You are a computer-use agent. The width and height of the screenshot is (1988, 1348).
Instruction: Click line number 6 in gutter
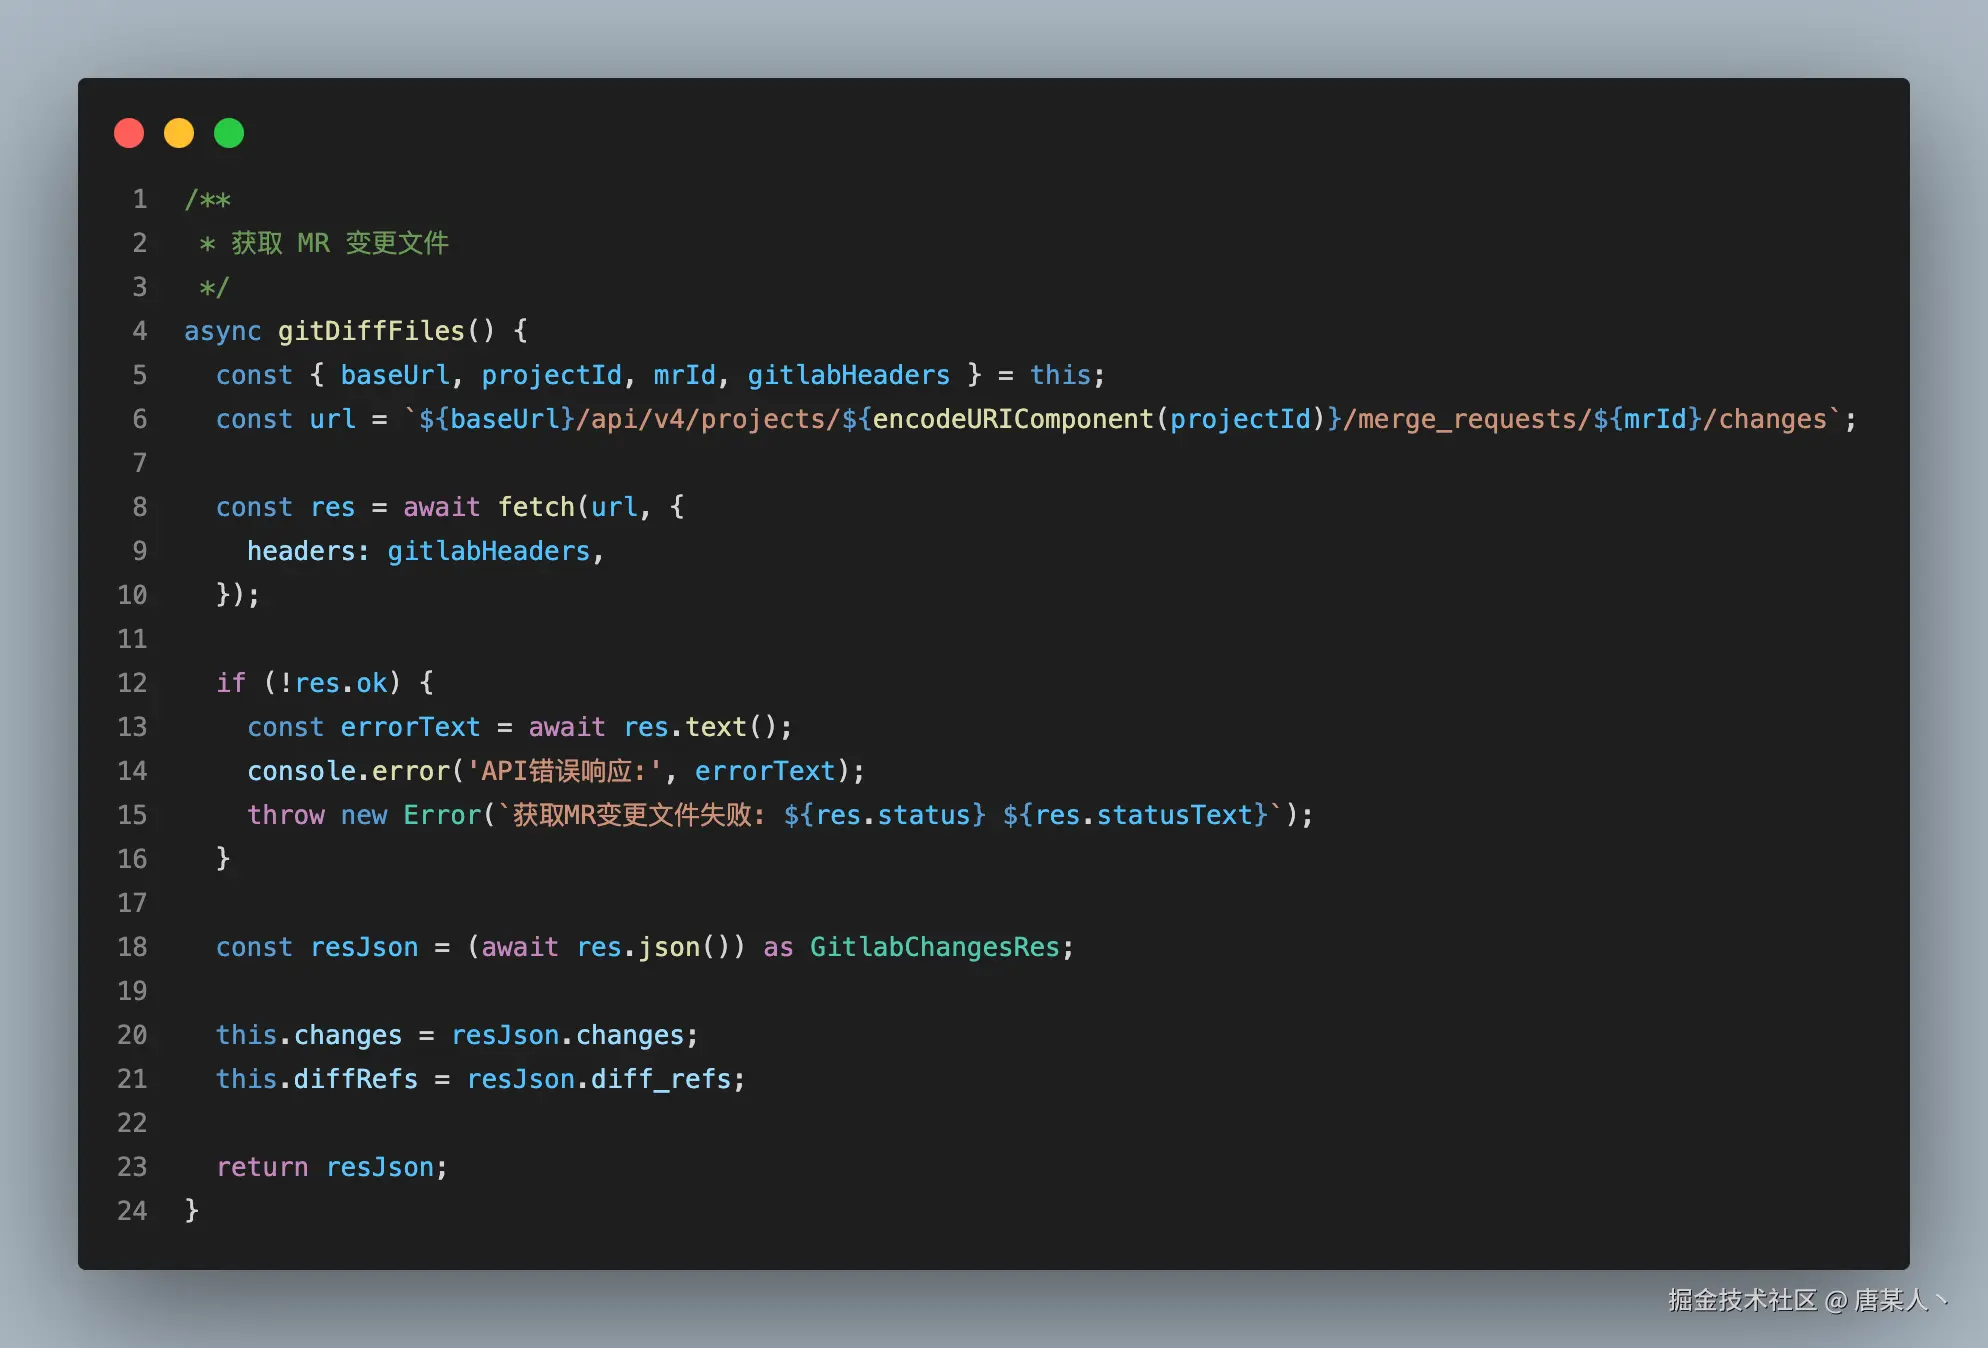click(139, 419)
